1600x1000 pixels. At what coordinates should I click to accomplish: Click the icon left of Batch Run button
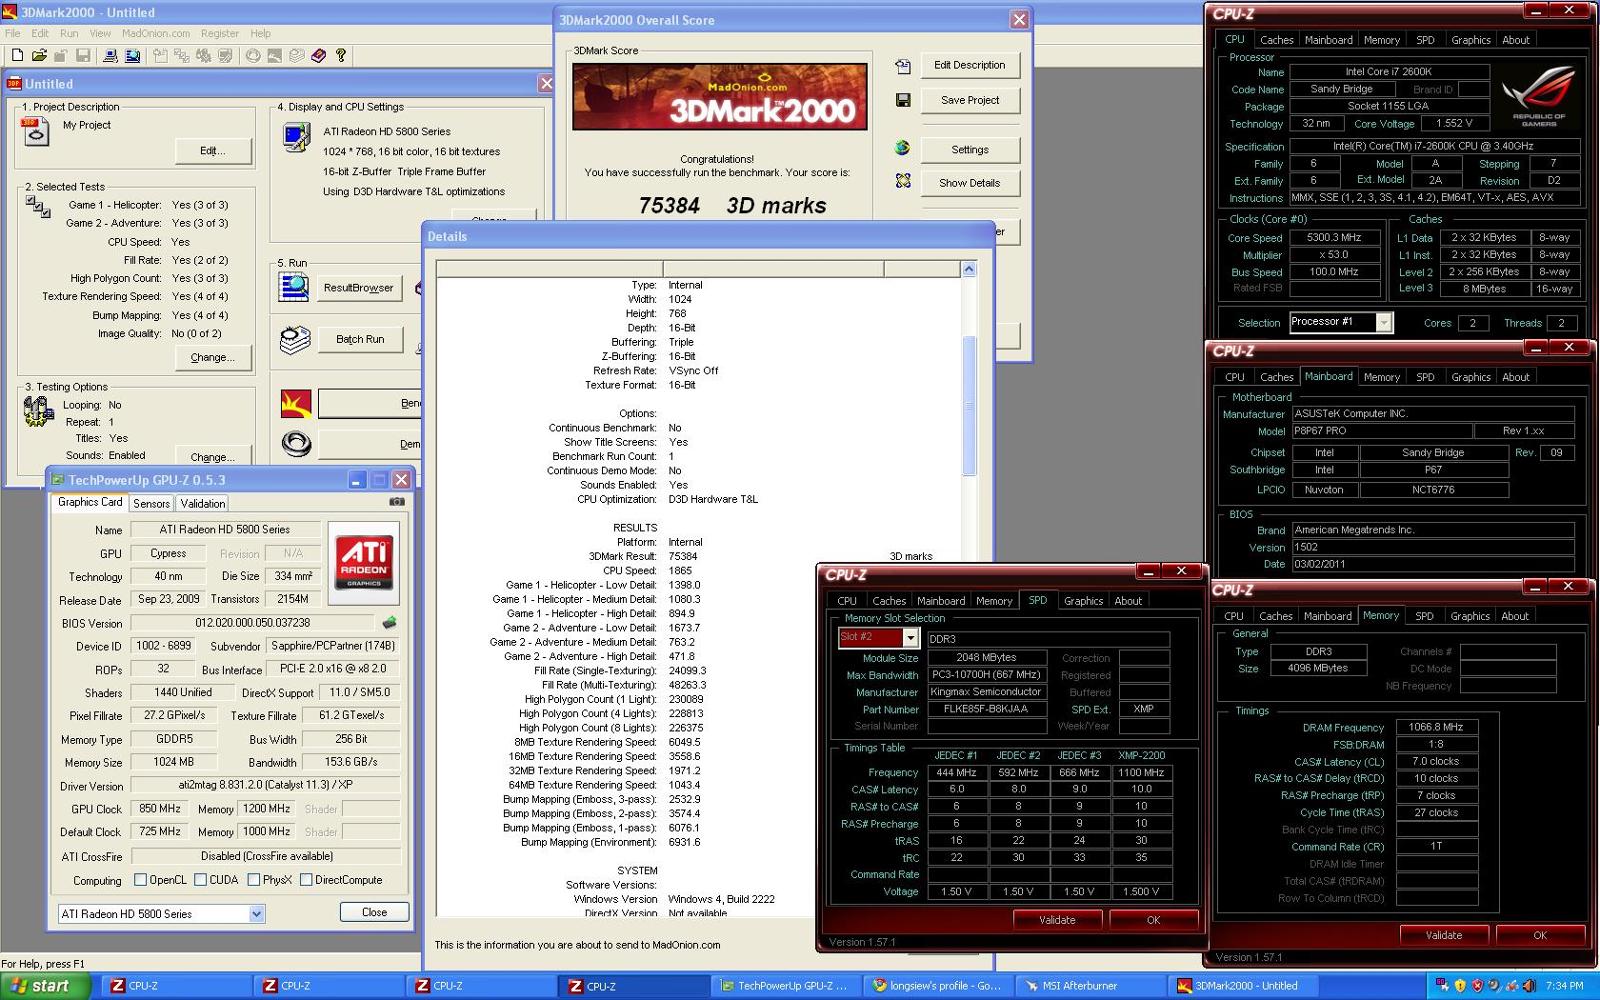294,340
